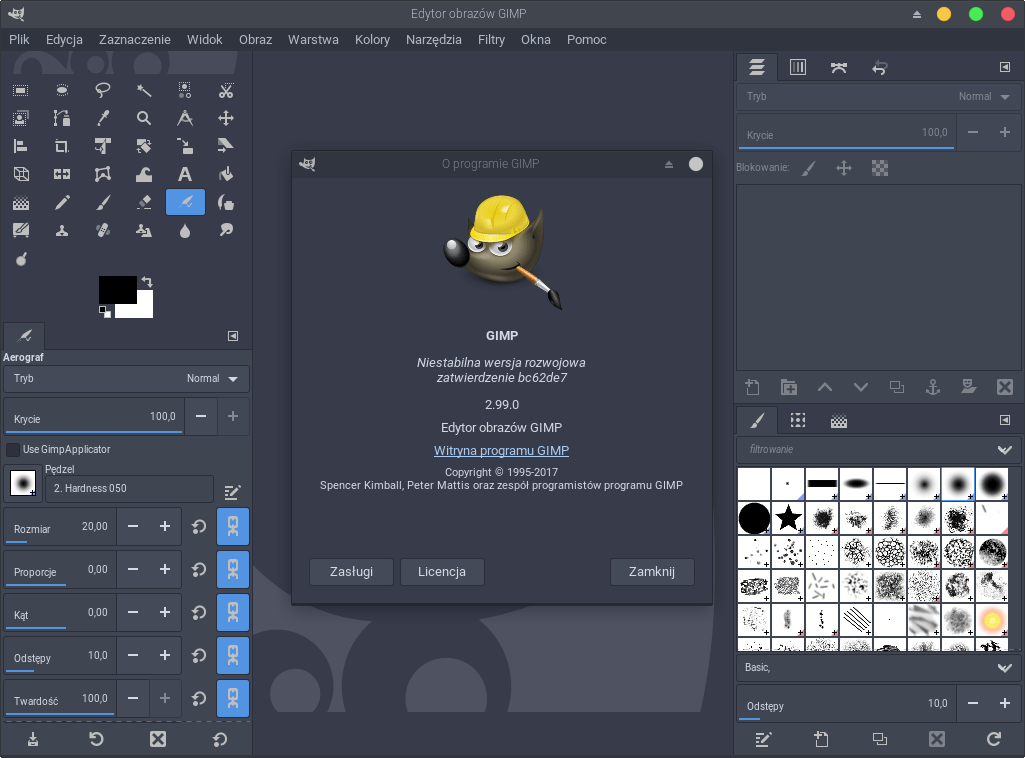Viewport: 1025px width, 758px height.
Task: Click the black foreground color swatch
Action: click(115, 289)
